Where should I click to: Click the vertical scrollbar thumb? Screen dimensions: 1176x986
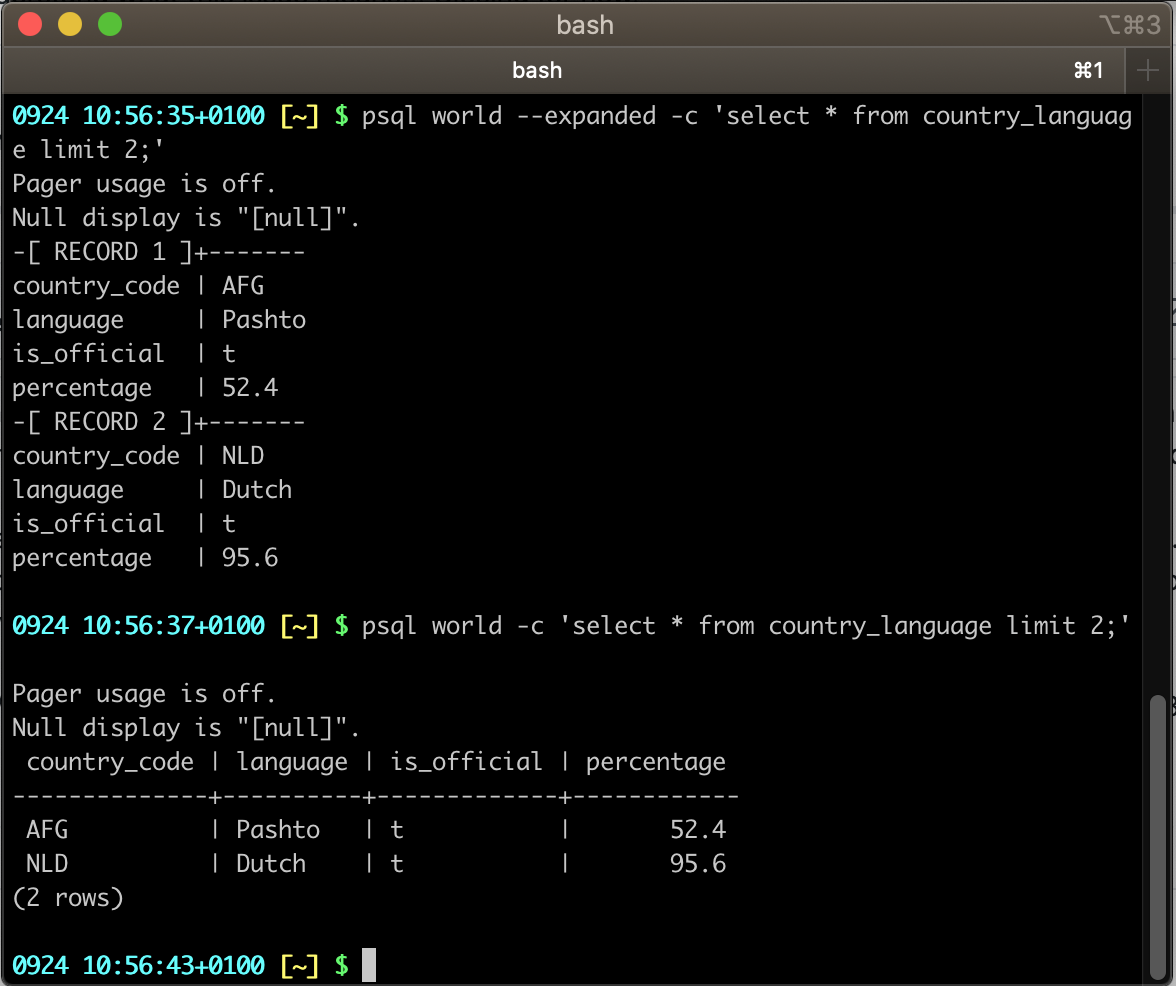pyautogui.click(x=1159, y=836)
